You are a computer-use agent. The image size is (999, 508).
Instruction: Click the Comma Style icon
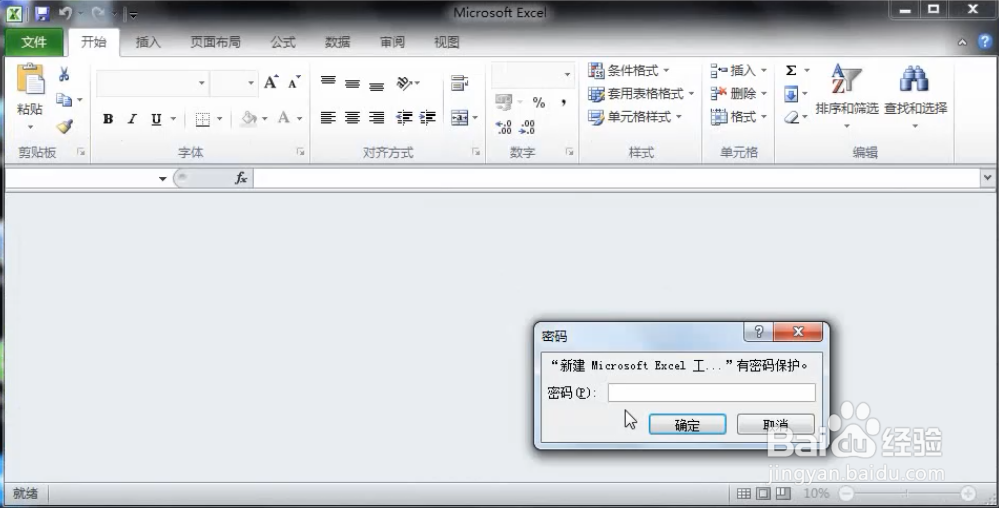(x=564, y=102)
